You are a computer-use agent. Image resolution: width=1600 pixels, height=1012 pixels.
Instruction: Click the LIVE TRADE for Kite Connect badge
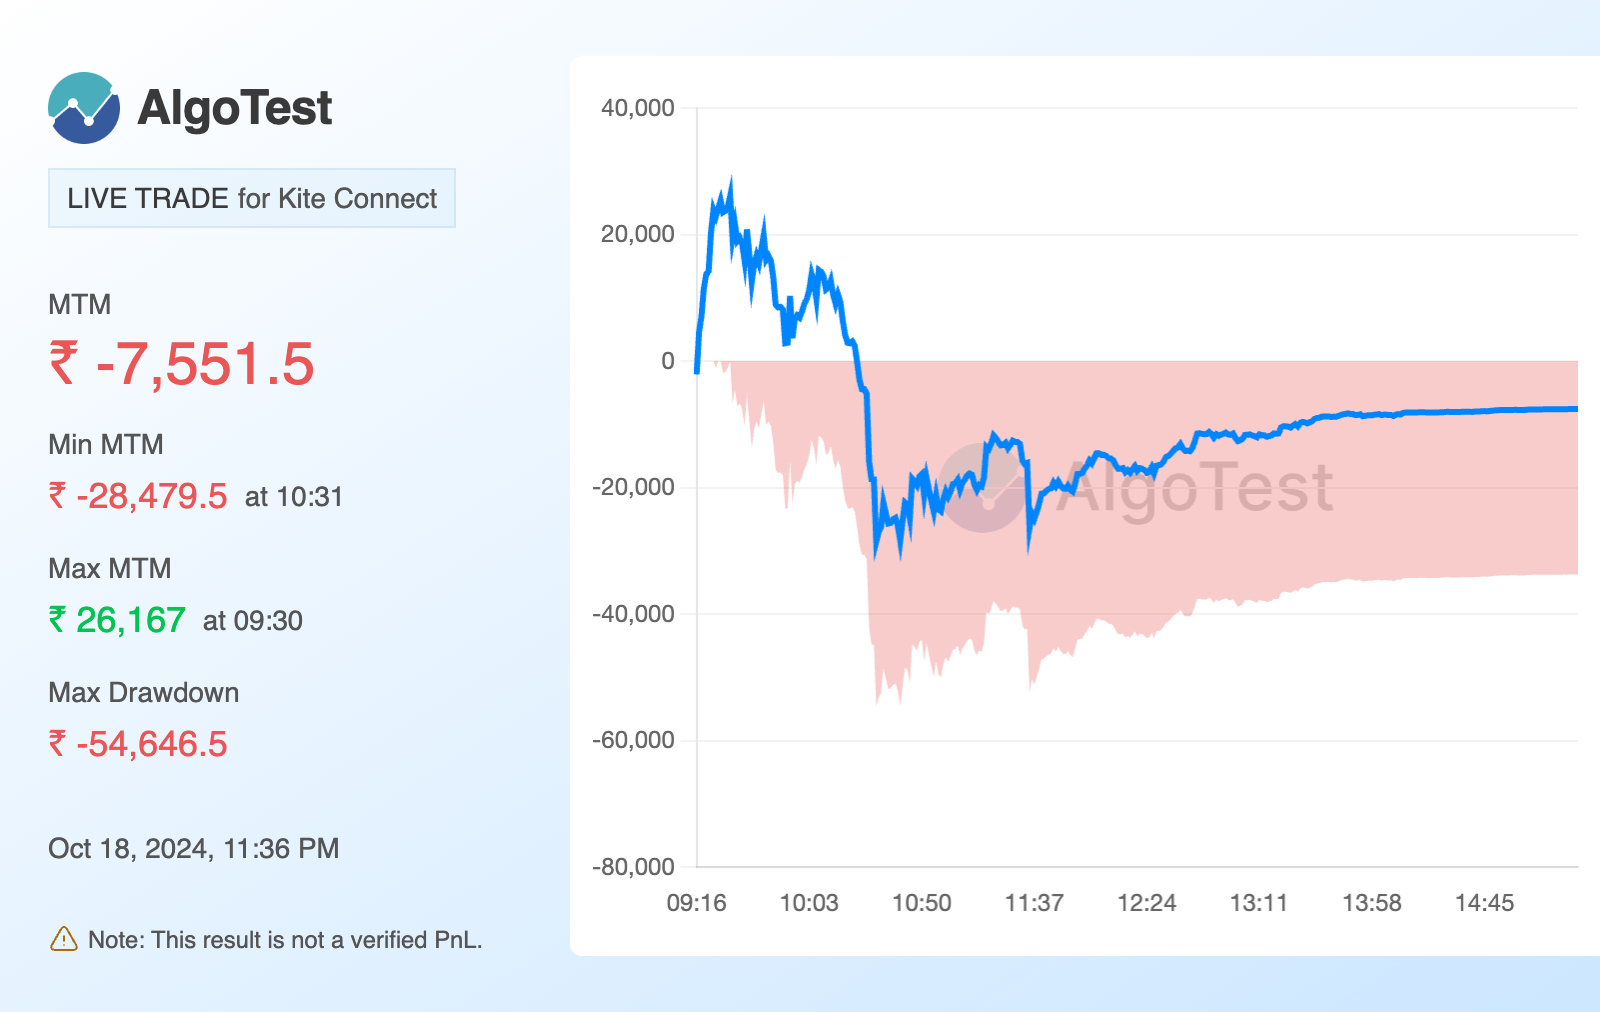pyautogui.click(x=252, y=198)
